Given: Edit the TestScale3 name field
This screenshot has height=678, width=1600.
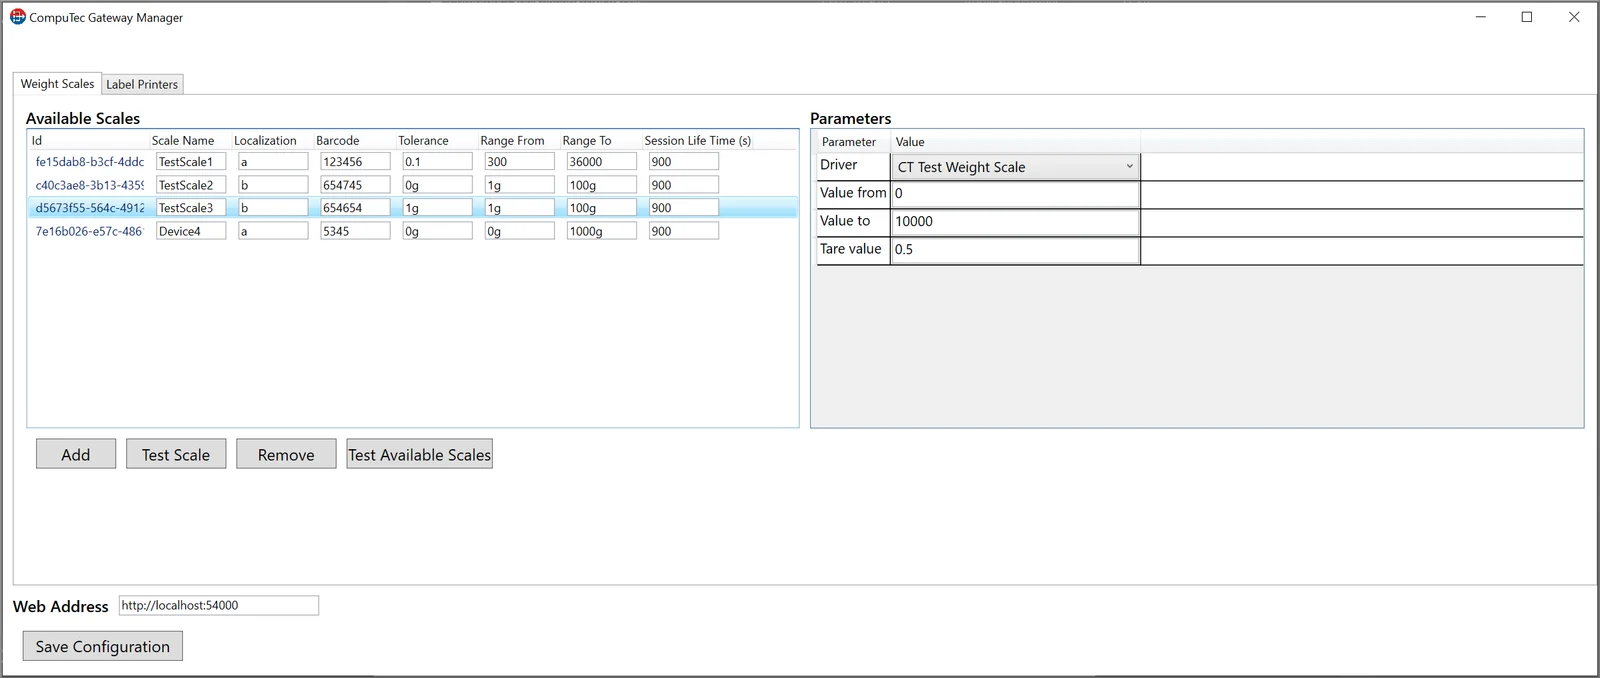Looking at the screenshot, I should point(191,208).
